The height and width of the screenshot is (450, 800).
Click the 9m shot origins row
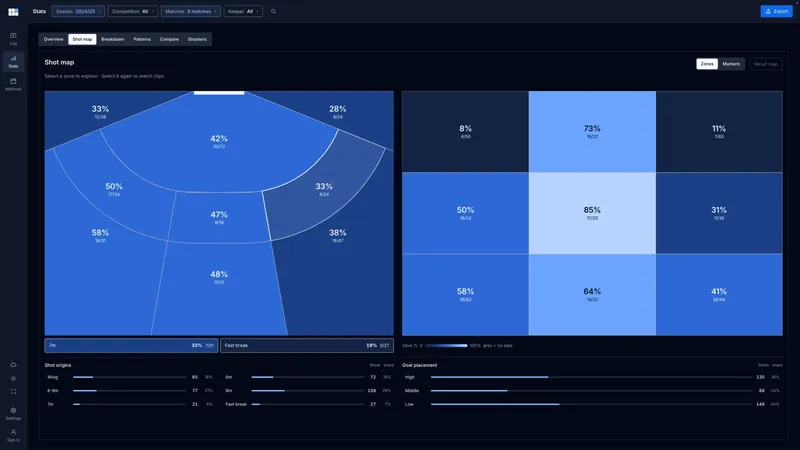(x=309, y=390)
